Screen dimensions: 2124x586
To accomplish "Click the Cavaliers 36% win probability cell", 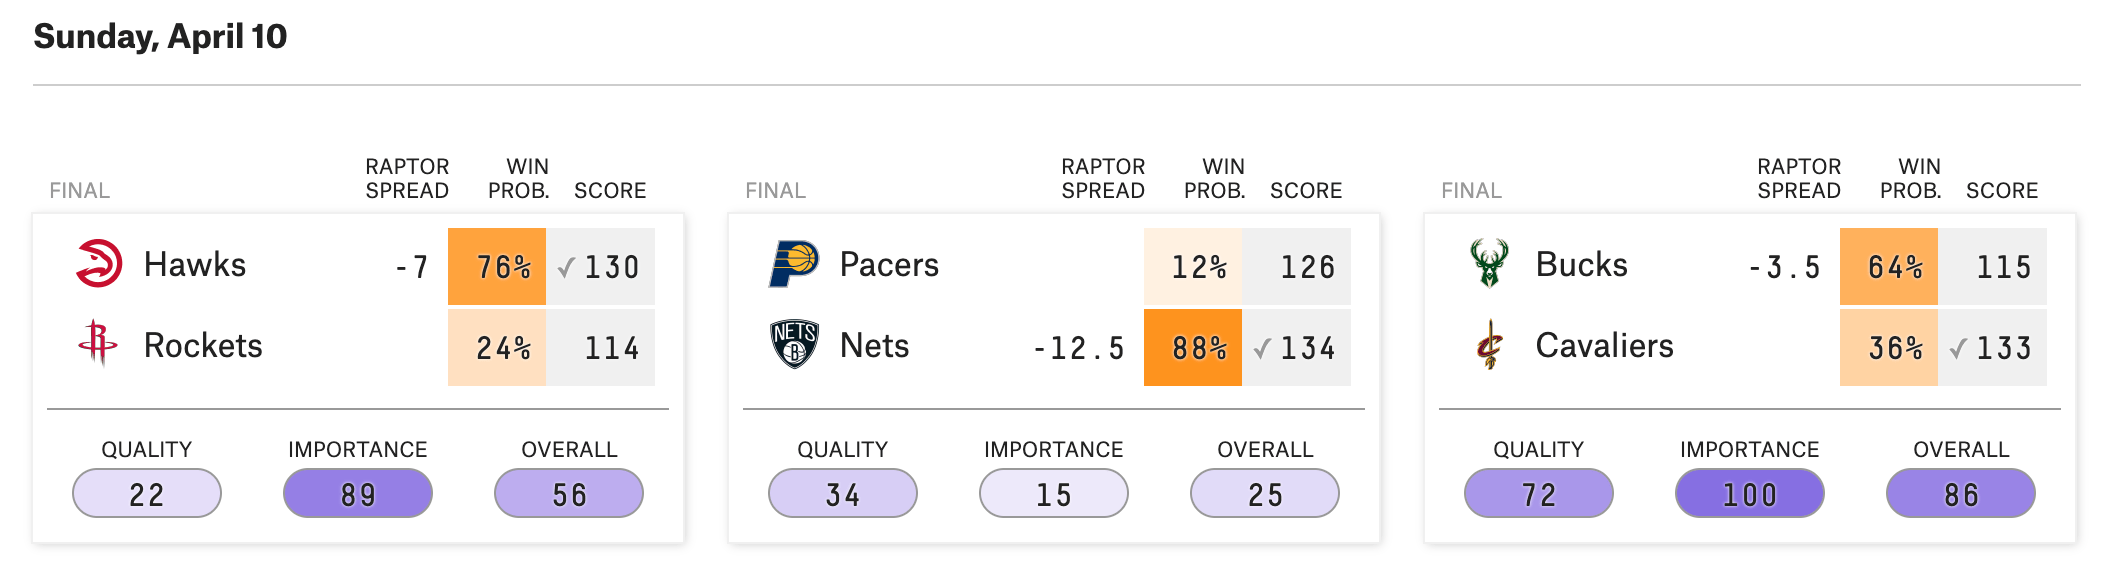I will point(1888,347).
